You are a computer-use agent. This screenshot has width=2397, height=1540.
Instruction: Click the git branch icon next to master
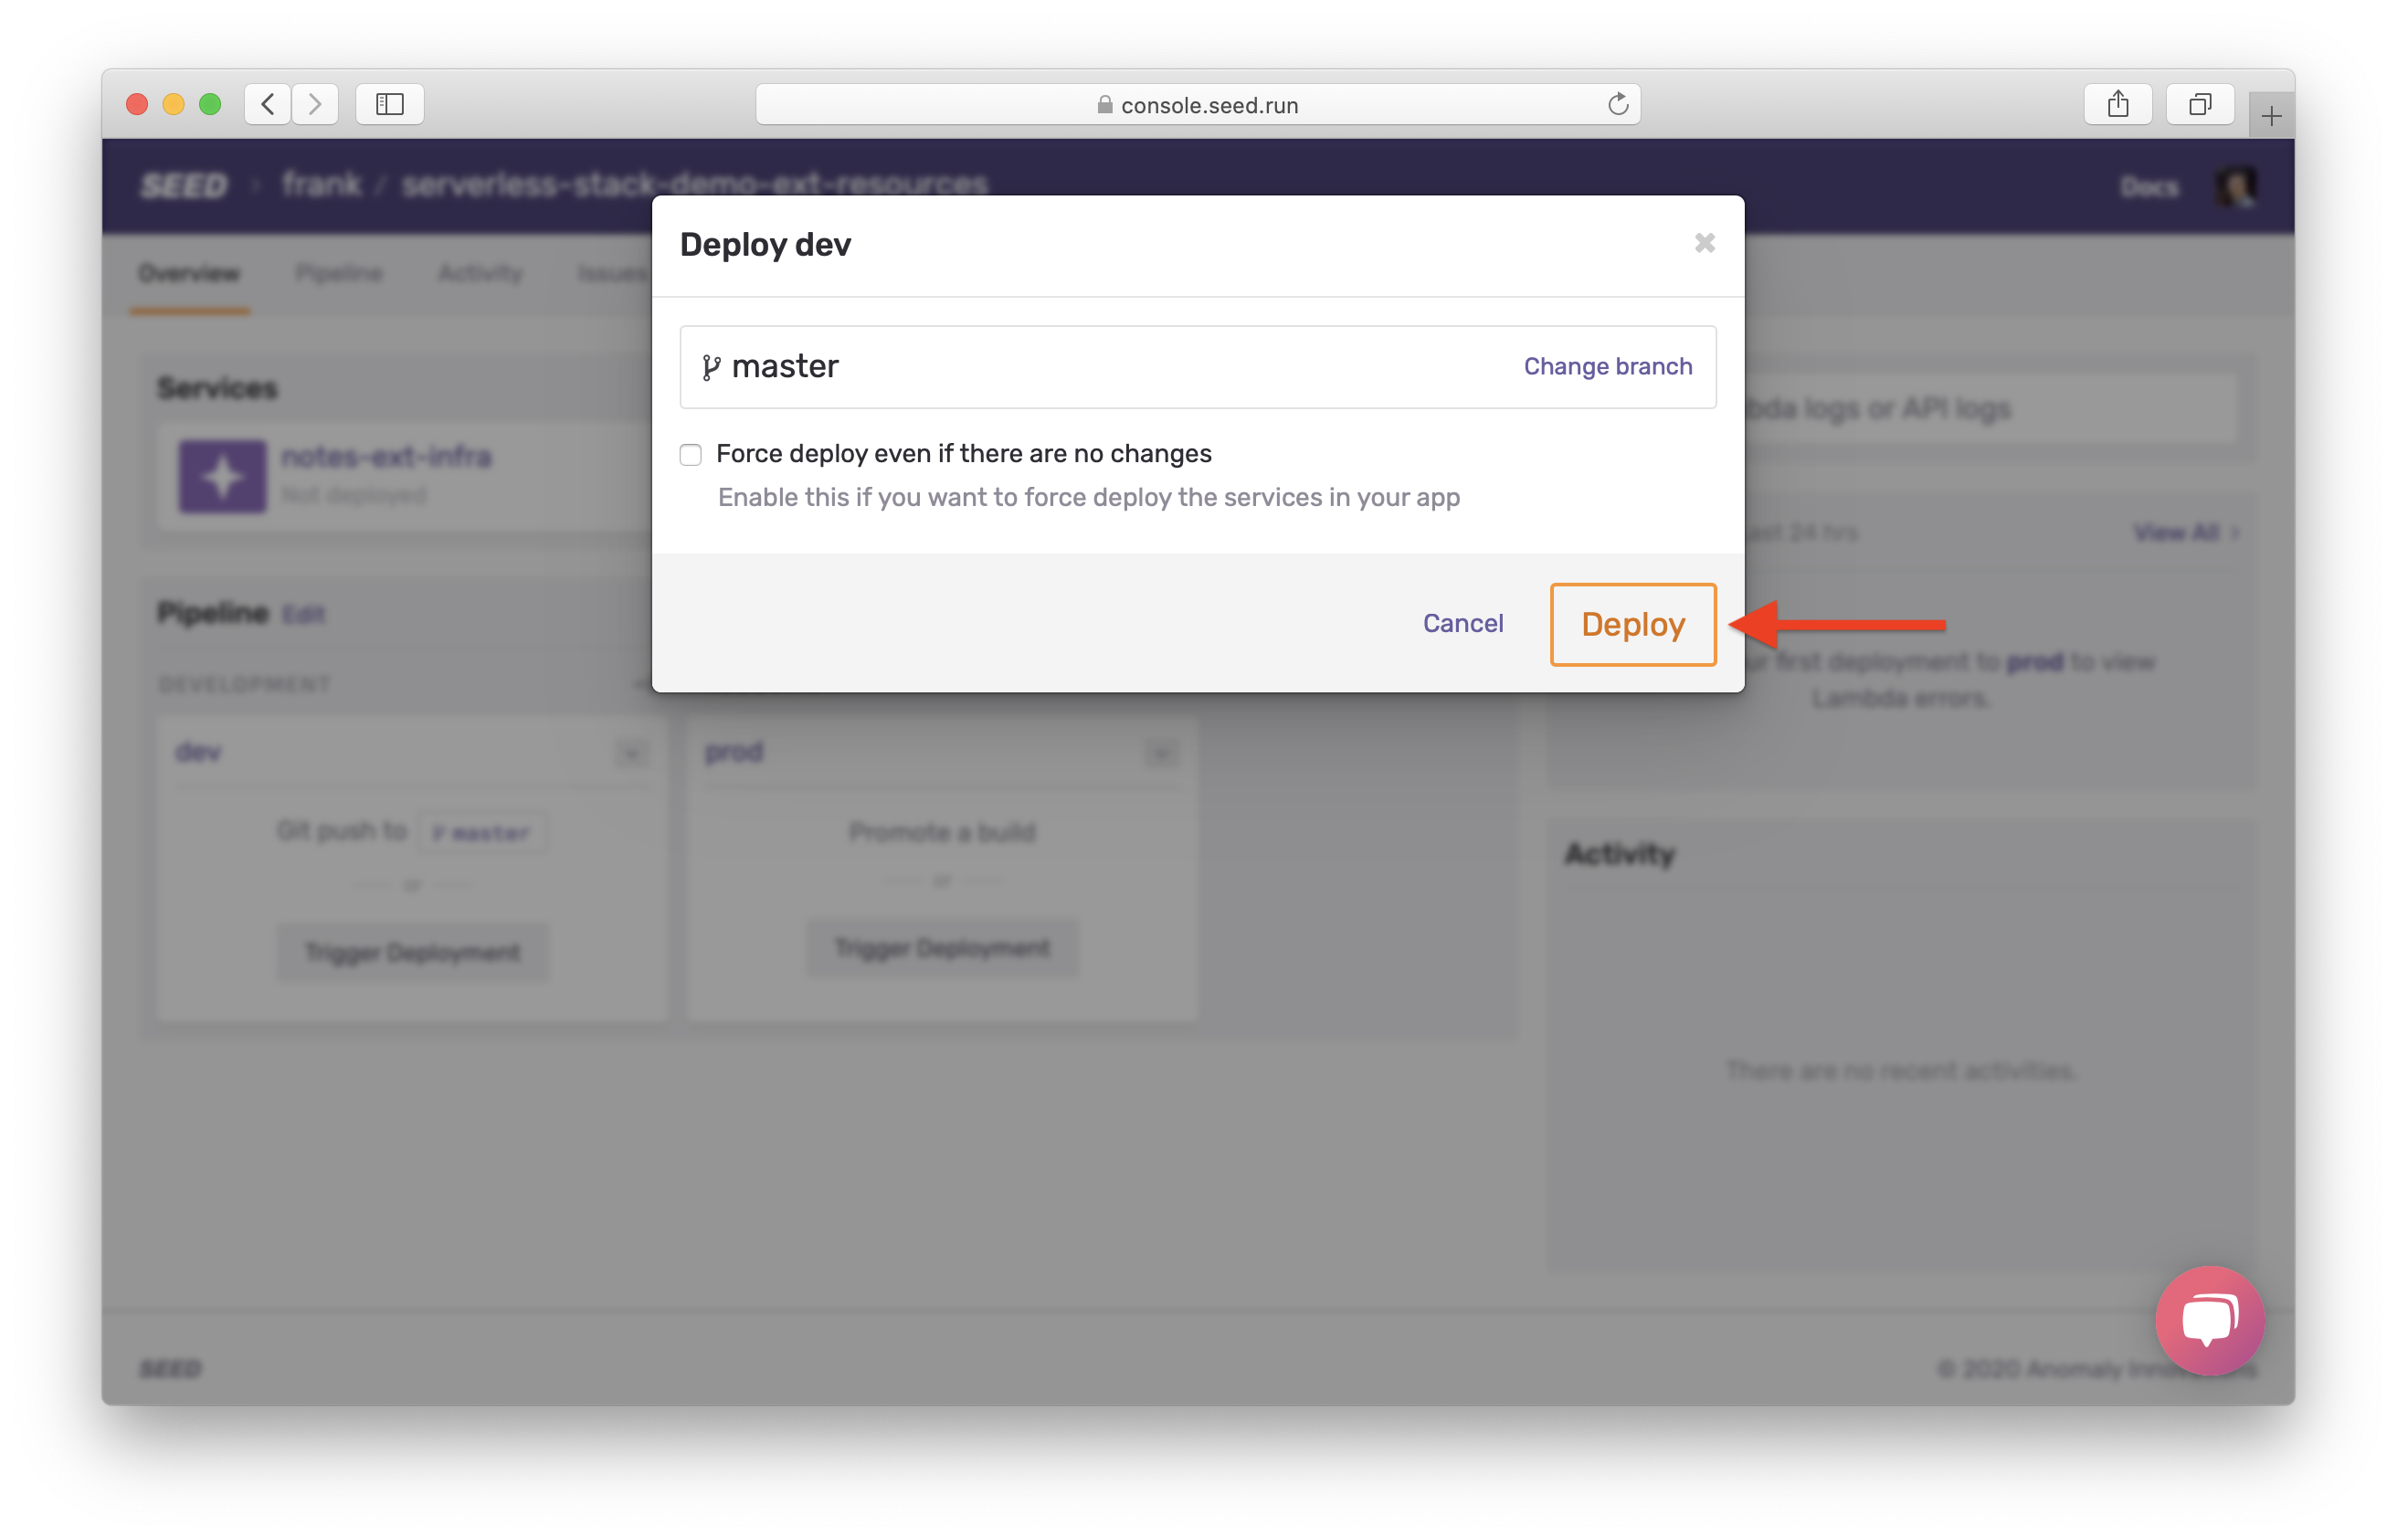[711, 365]
